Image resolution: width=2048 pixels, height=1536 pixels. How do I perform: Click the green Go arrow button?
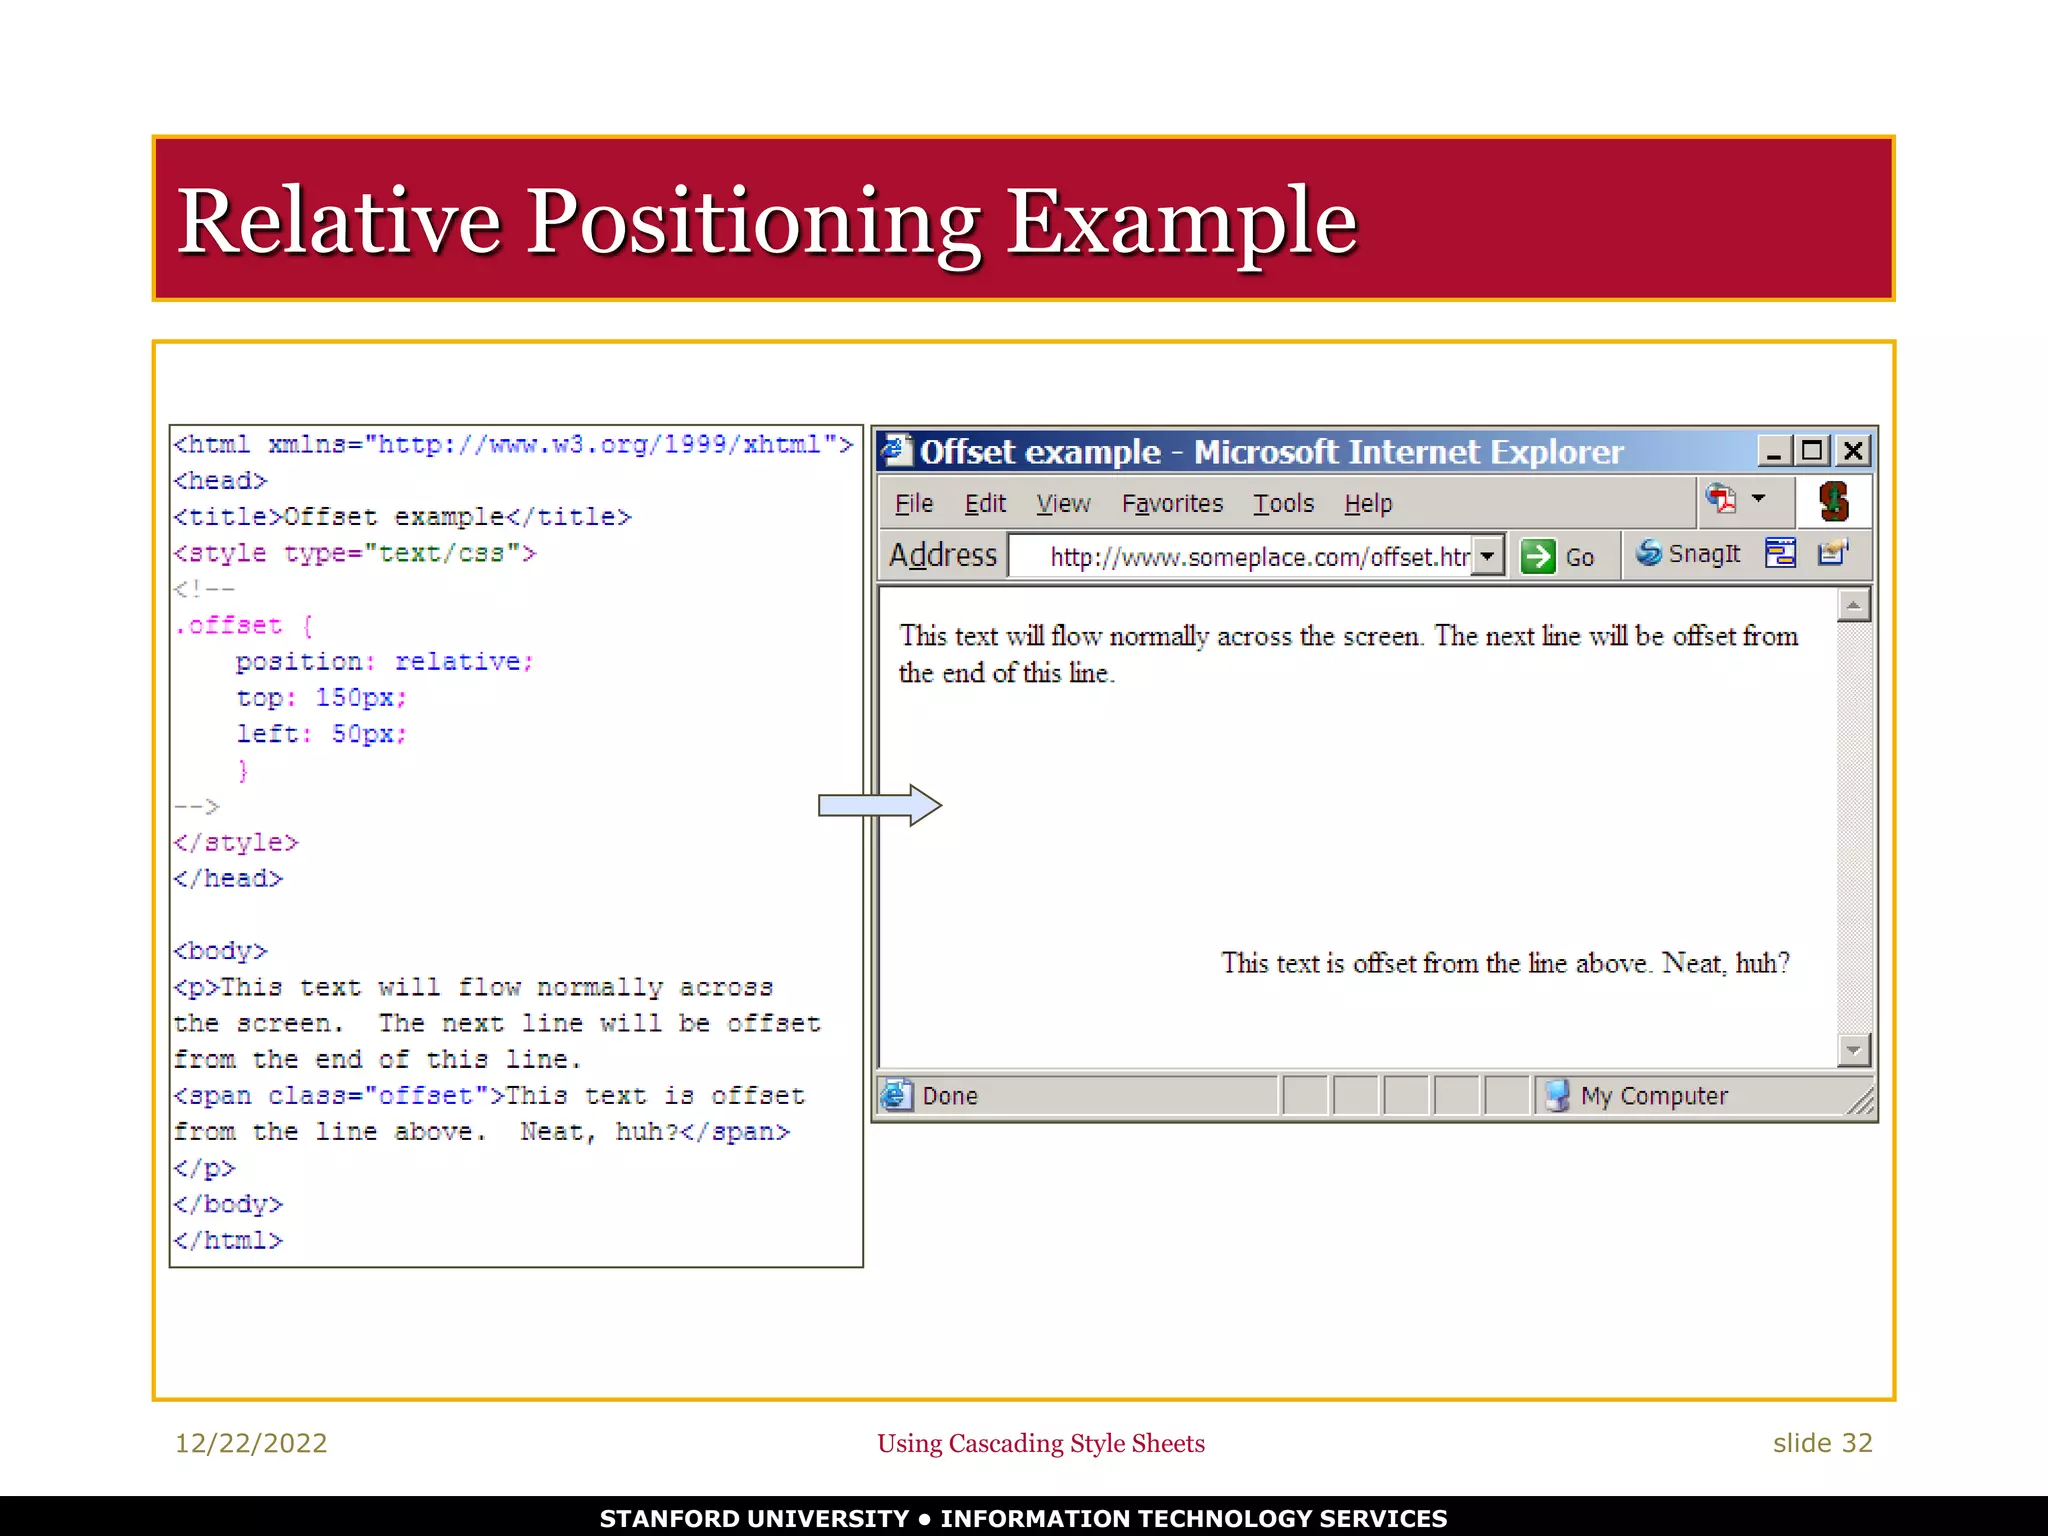[1537, 556]
